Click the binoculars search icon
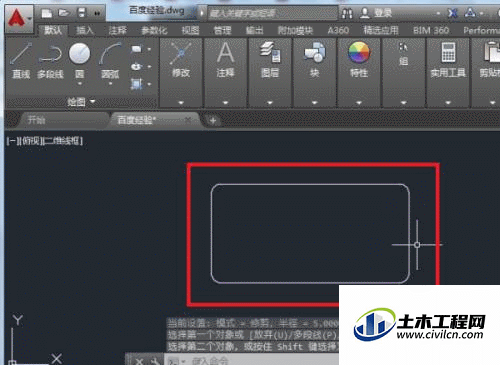 (347, 13)
